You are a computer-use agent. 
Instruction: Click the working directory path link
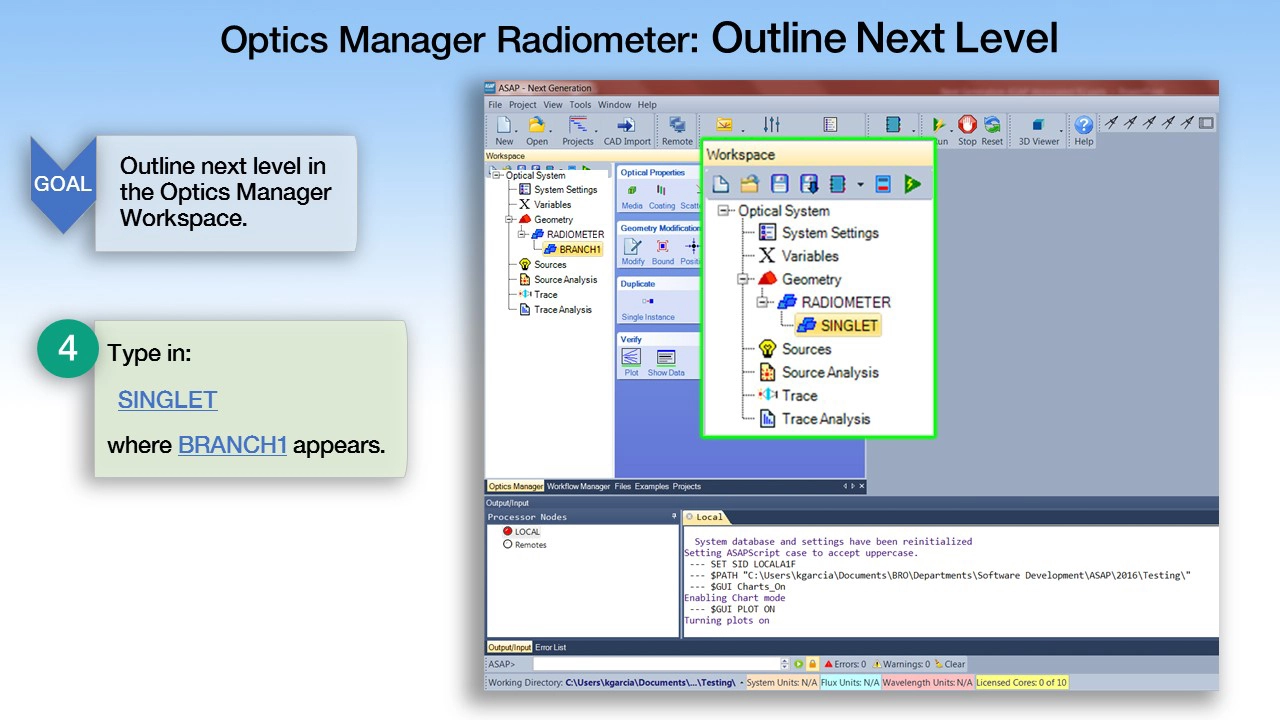pos(650,683)
